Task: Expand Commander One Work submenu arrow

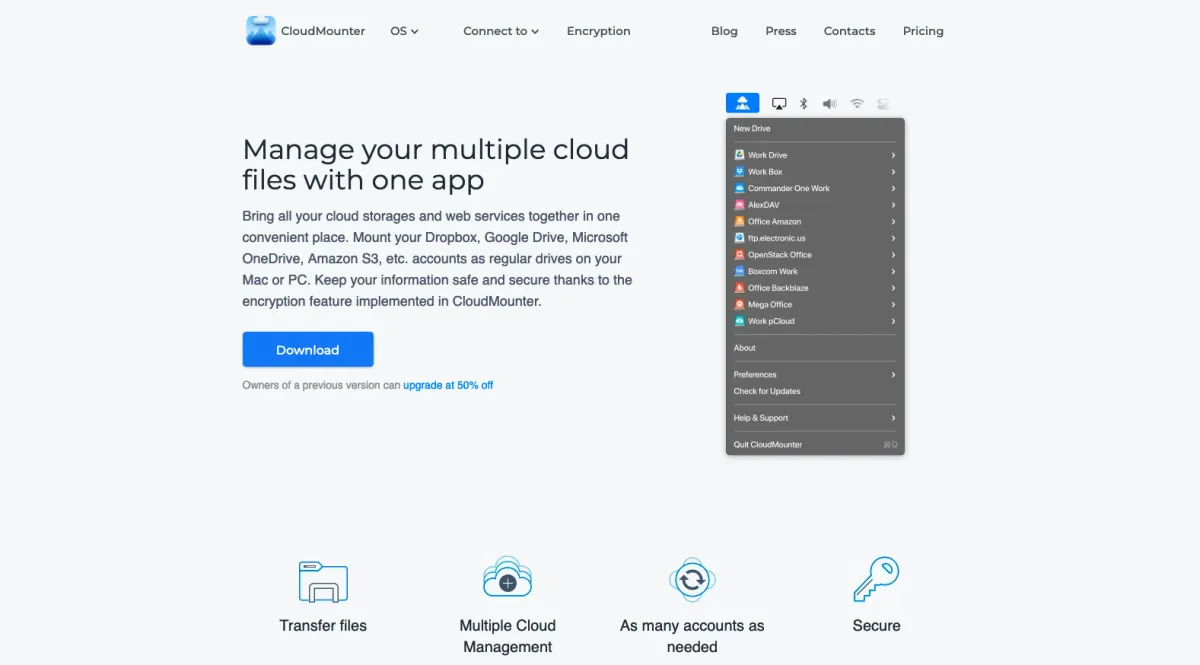Action: tap(893, 188)
